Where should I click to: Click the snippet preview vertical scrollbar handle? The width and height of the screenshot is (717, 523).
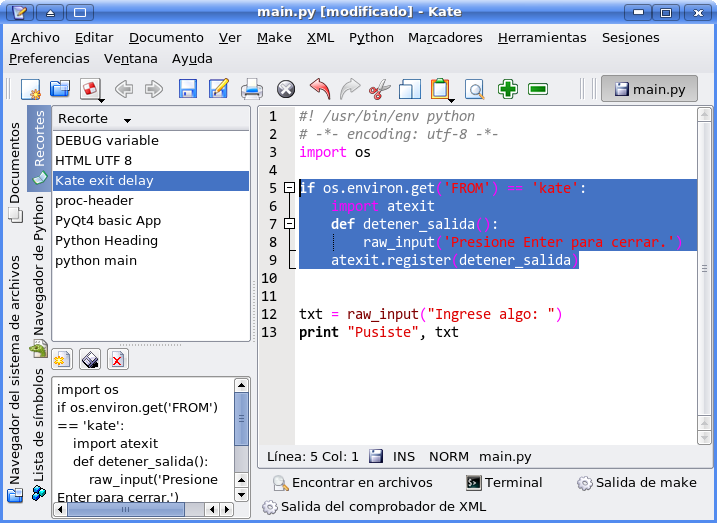point(241,418)
